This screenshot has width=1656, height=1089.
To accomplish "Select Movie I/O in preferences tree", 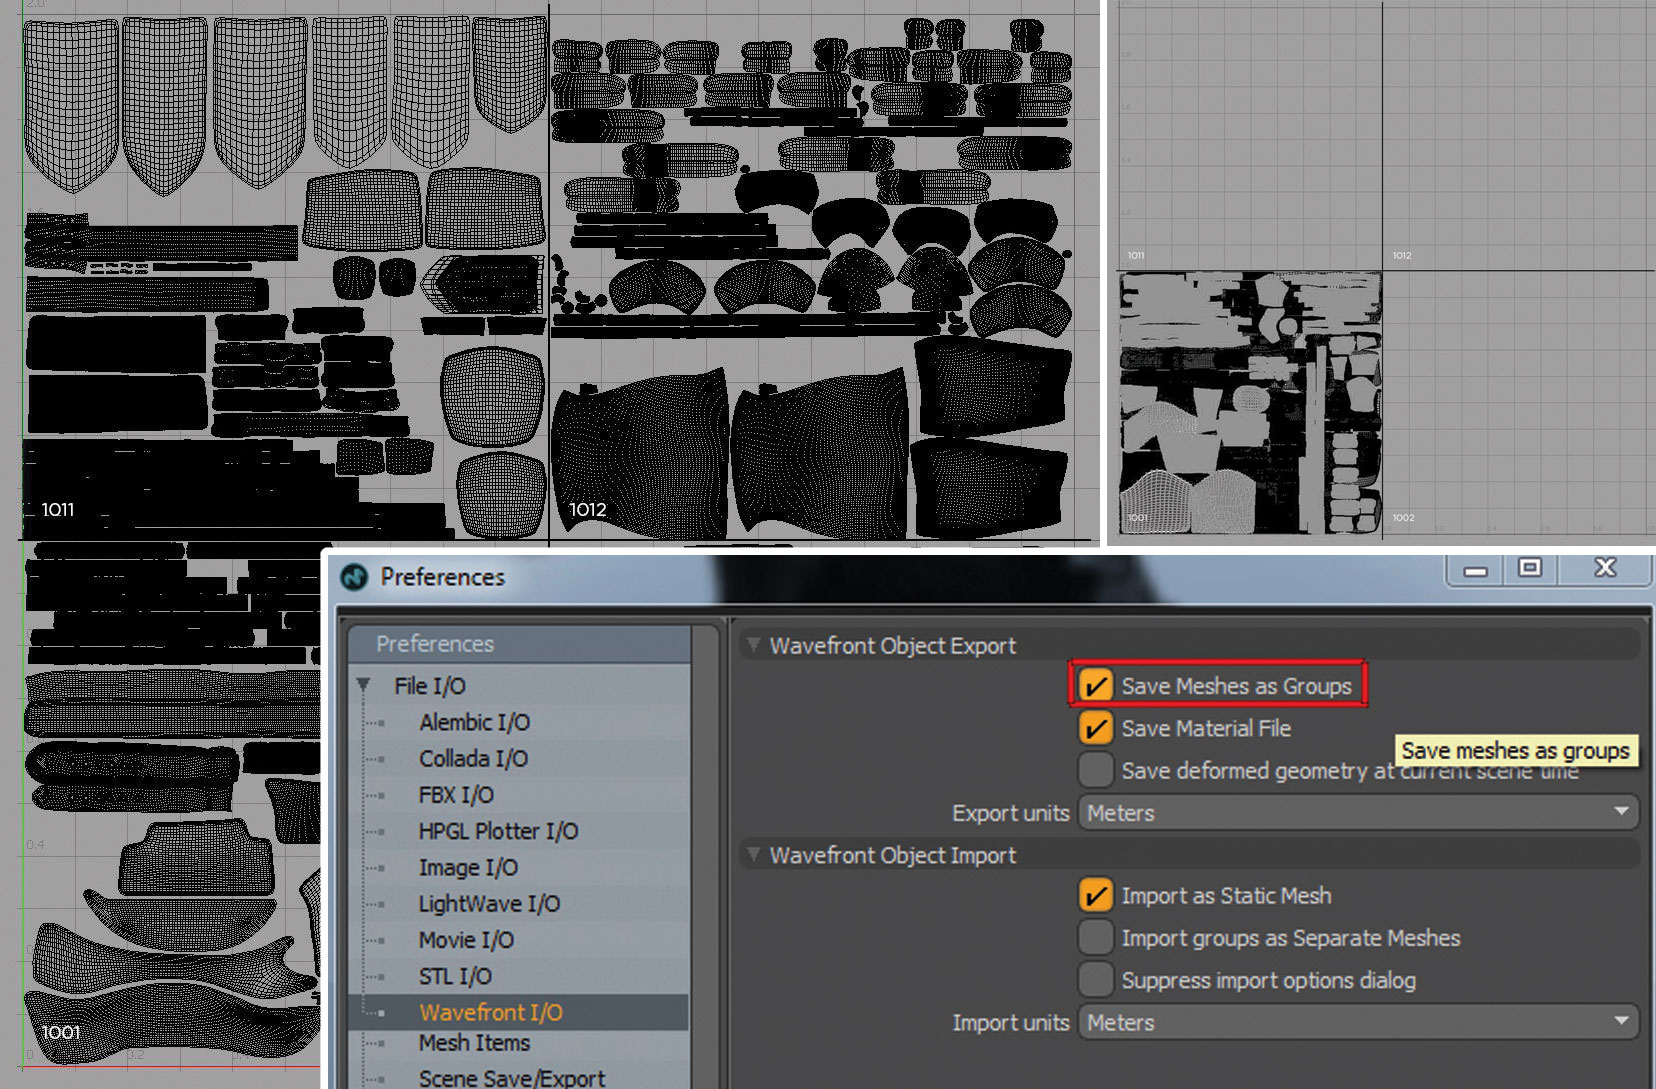I will coord(466,940).
